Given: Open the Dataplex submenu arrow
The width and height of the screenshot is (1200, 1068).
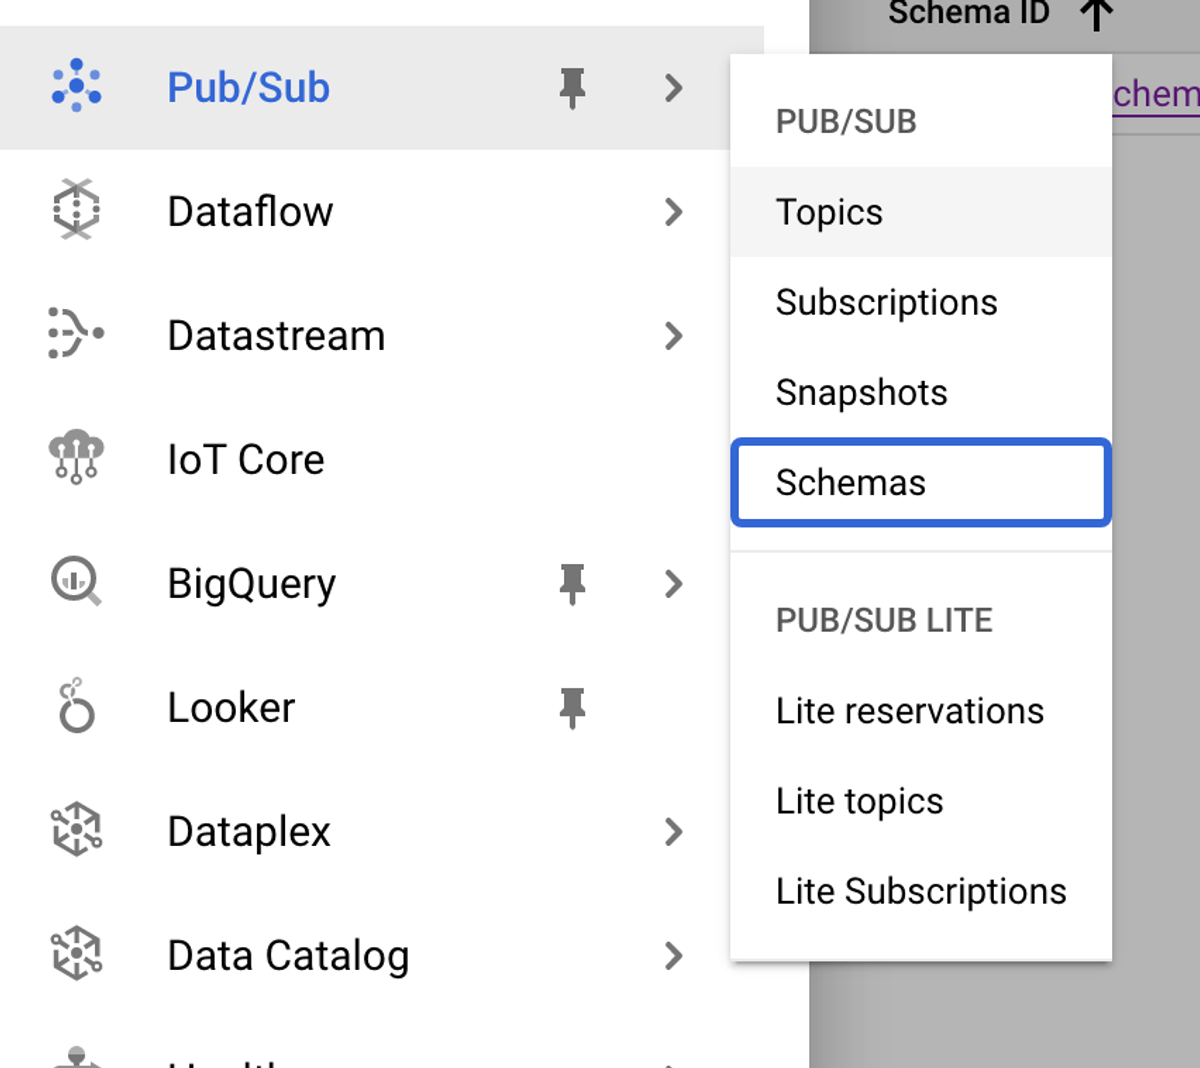Looking at the screenshot, I should (675, 831).
